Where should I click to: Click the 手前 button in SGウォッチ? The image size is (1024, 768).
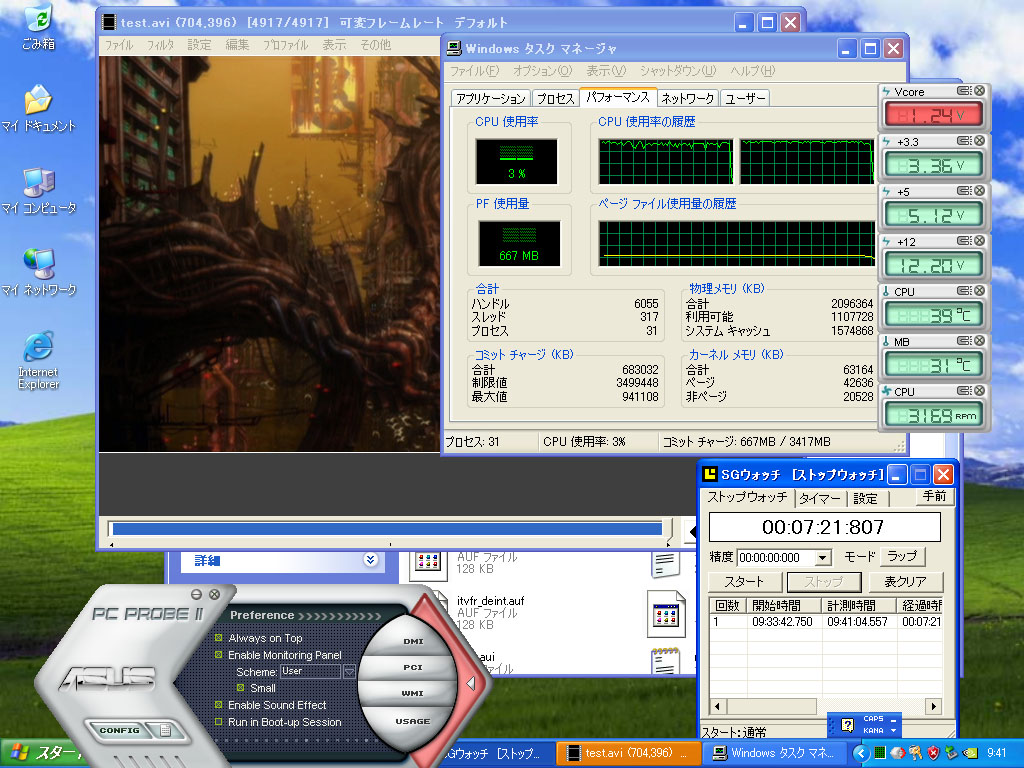click(x=934, y=496)
